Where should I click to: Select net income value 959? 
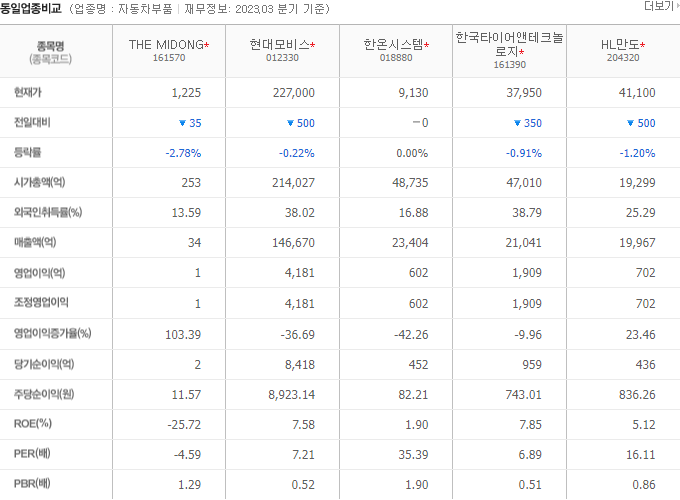pyautogui.click(x=532, y=365)
